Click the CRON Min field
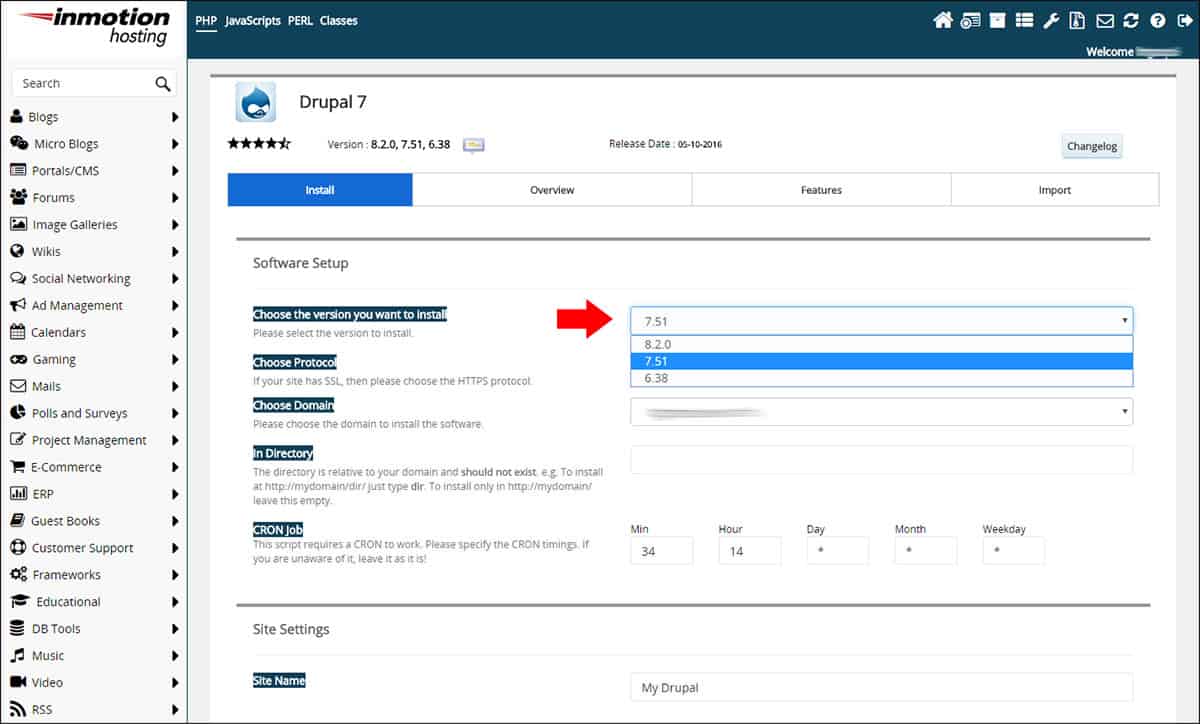Viewport: 1200px width, 724px height. (661, 551)
